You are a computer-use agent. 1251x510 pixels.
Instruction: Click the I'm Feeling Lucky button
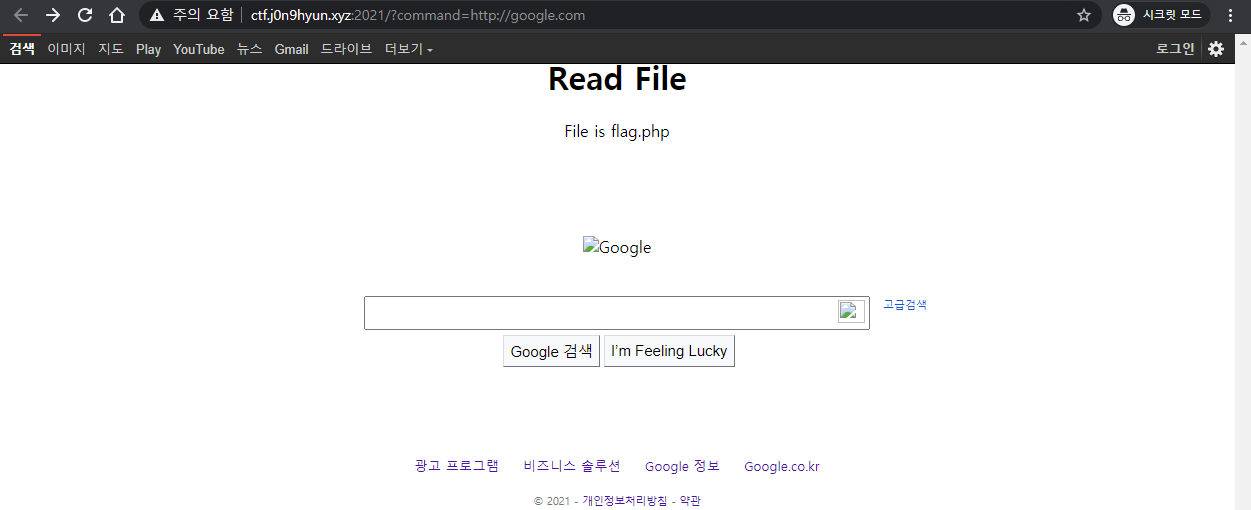[x=669, y=351]
